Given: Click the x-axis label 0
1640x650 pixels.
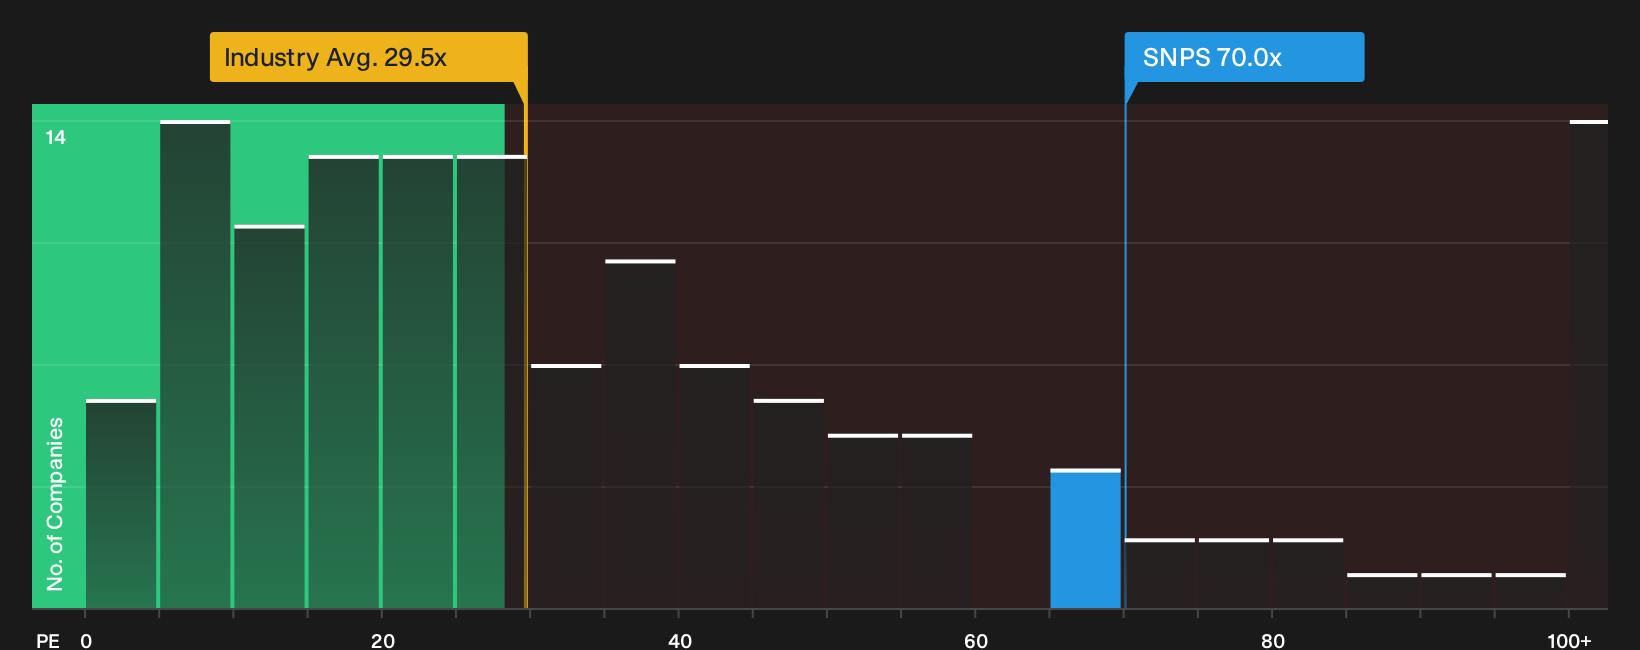Looking at the screenshot, I should point(86,640).
